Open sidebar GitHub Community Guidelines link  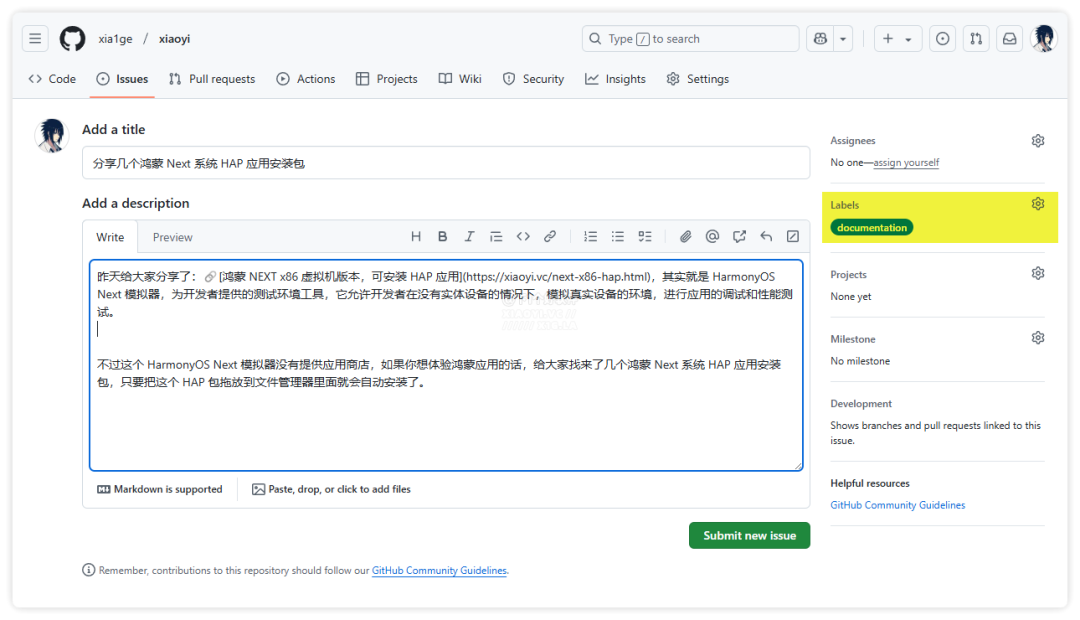point(897,505)
